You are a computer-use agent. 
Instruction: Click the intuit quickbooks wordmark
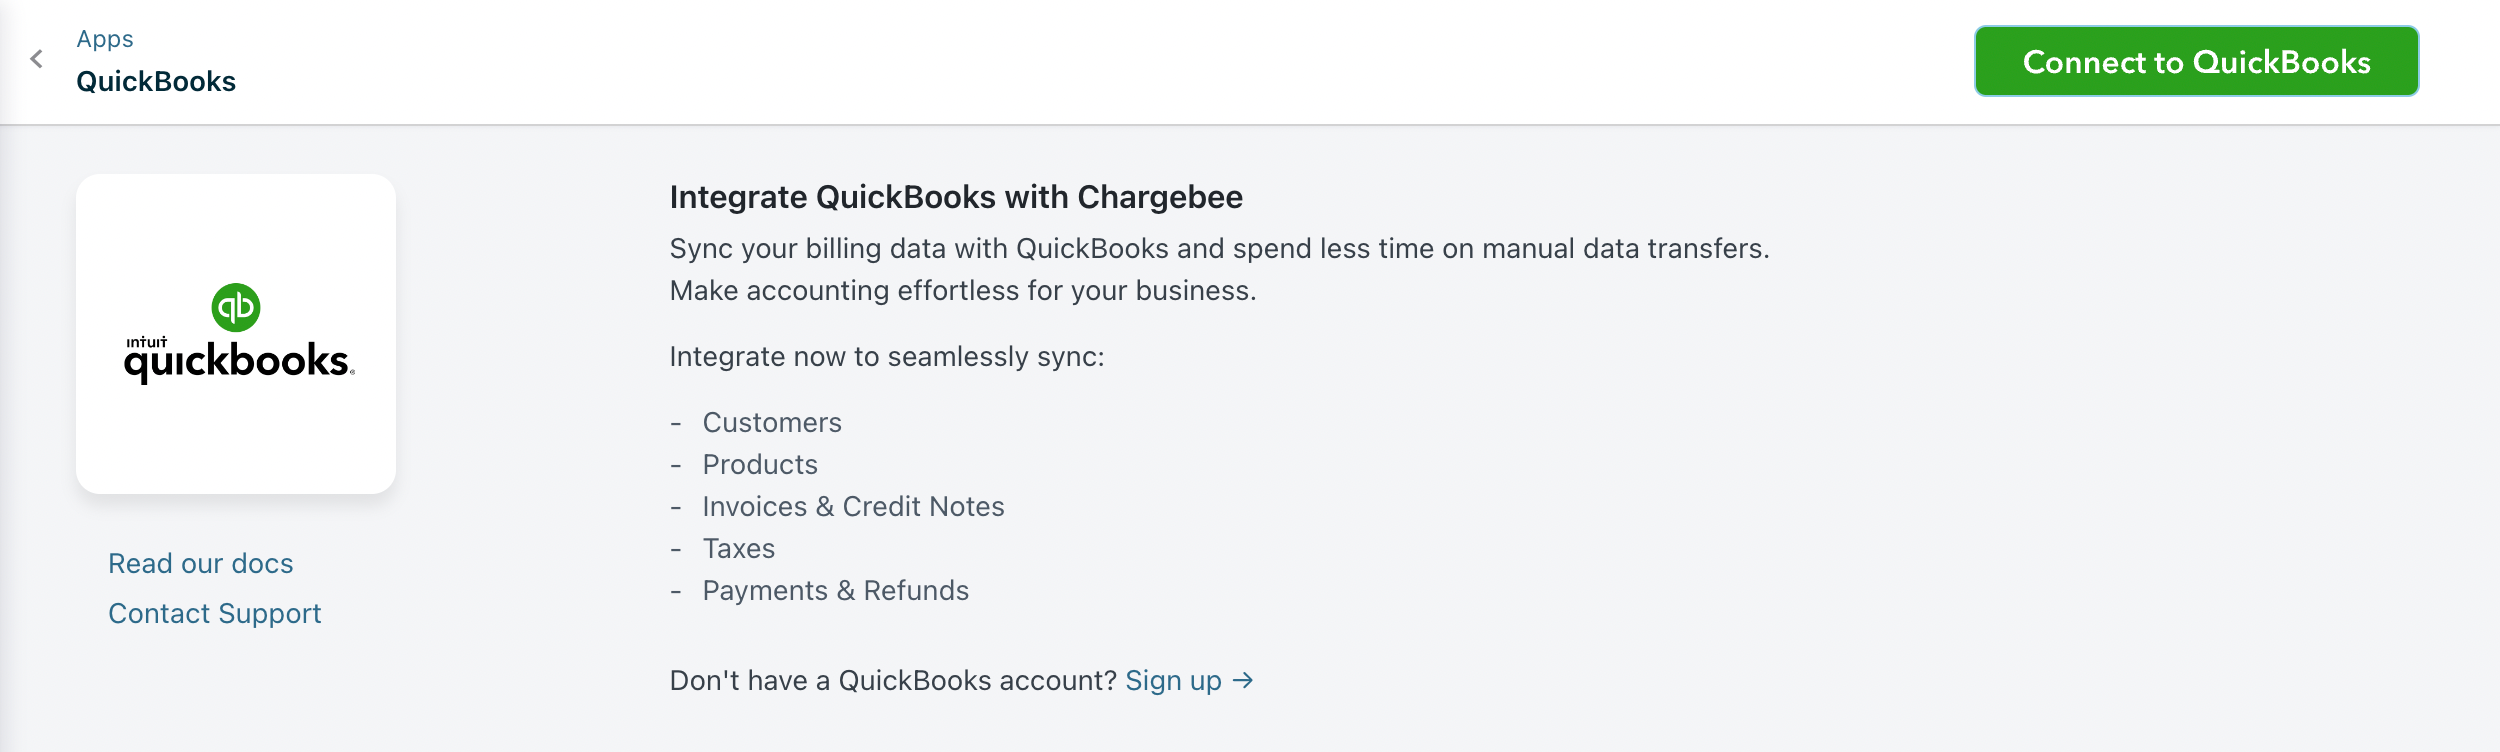click(238, 361)
